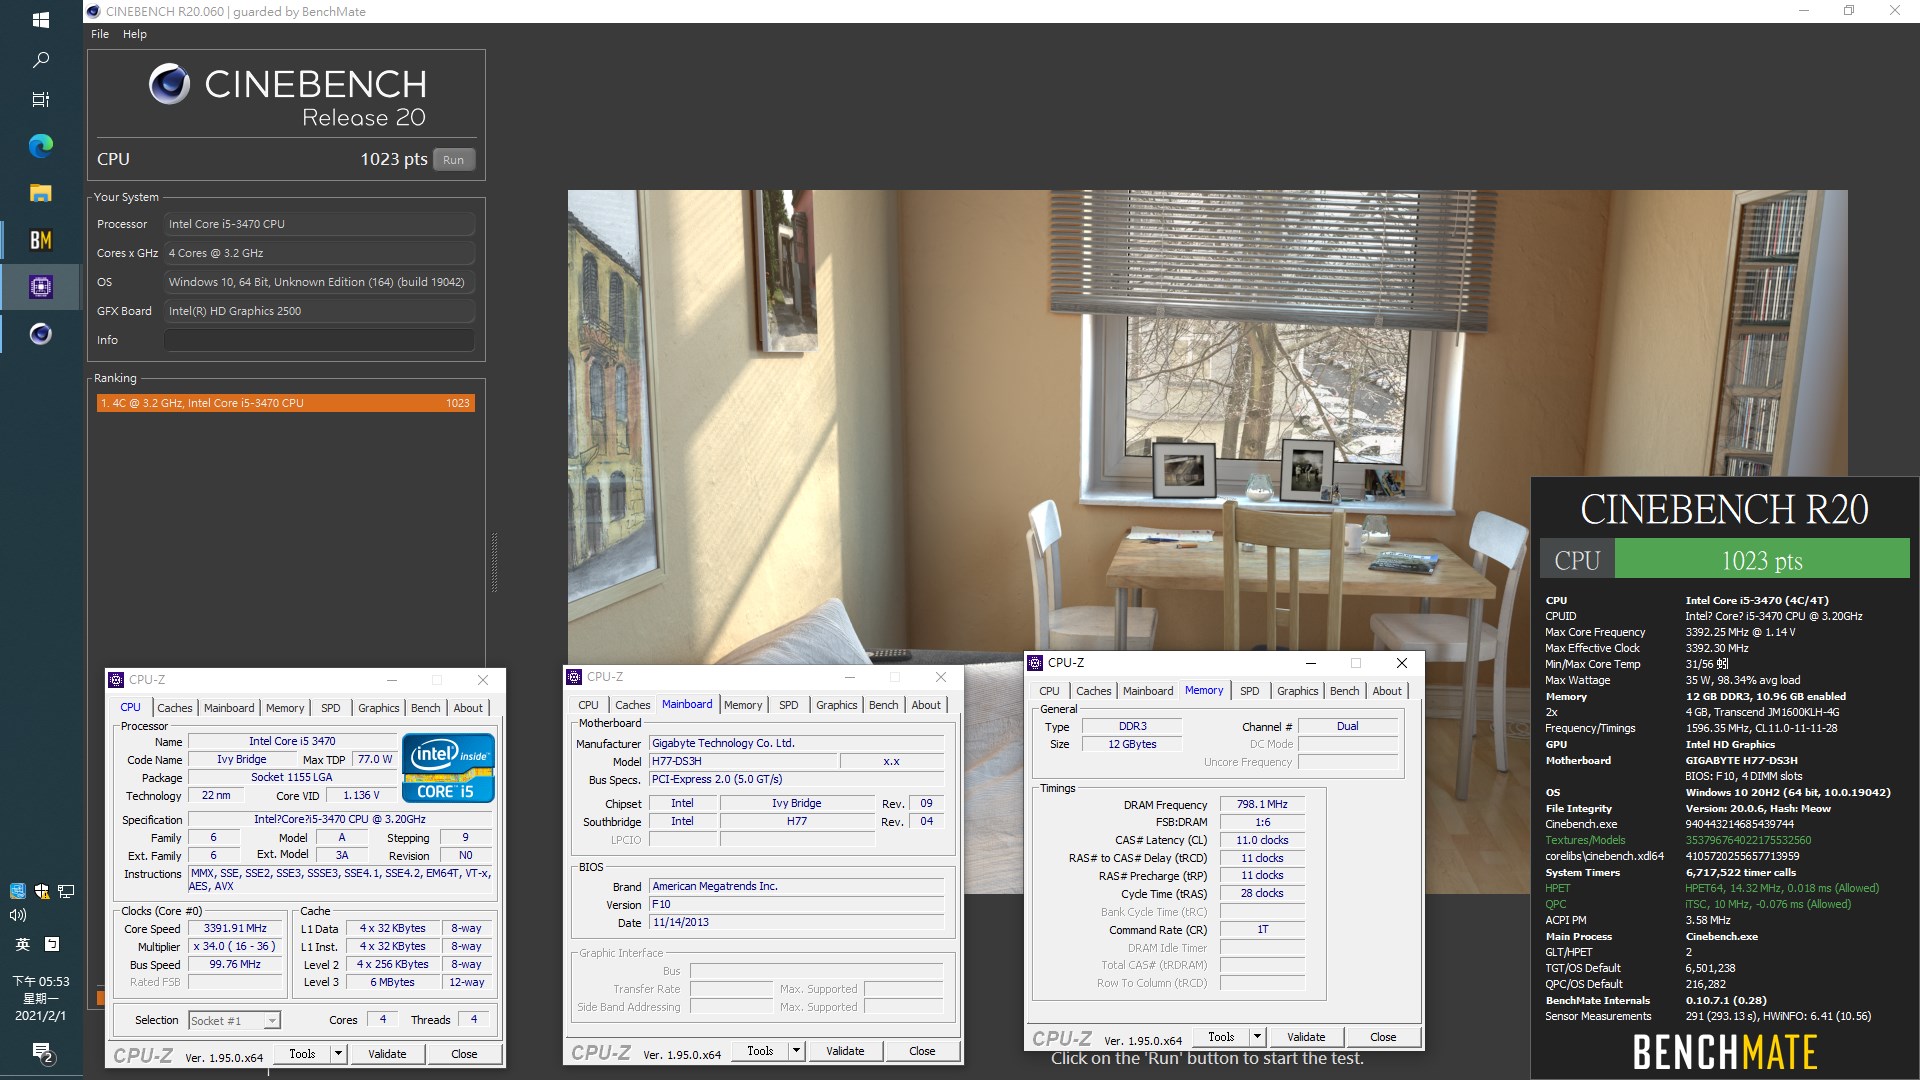Viewport: 1920px width, 1080px height.
Task: Click Close button in CPU-Z Mainboard window
Action: (x=922, y=1051)
